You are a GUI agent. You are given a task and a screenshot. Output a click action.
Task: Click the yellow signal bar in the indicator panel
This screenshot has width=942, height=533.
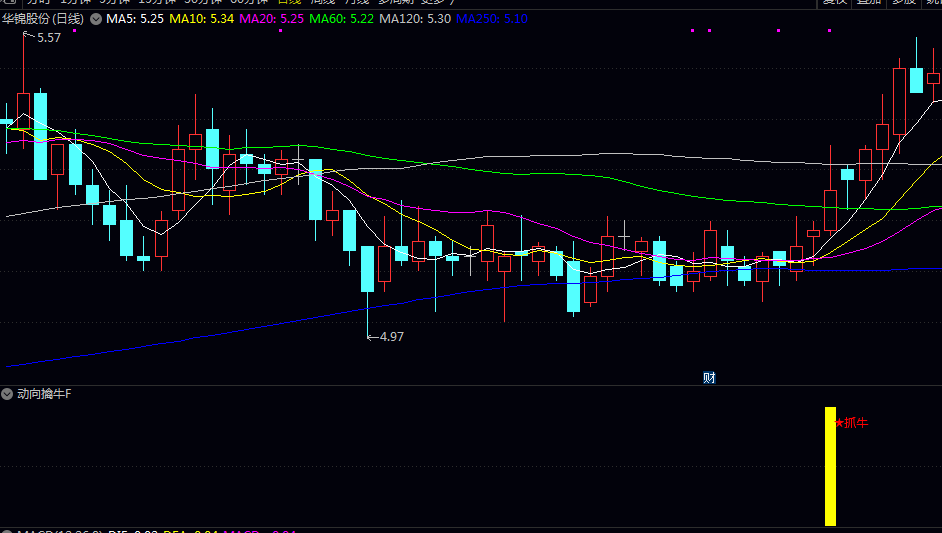[830, 466]
